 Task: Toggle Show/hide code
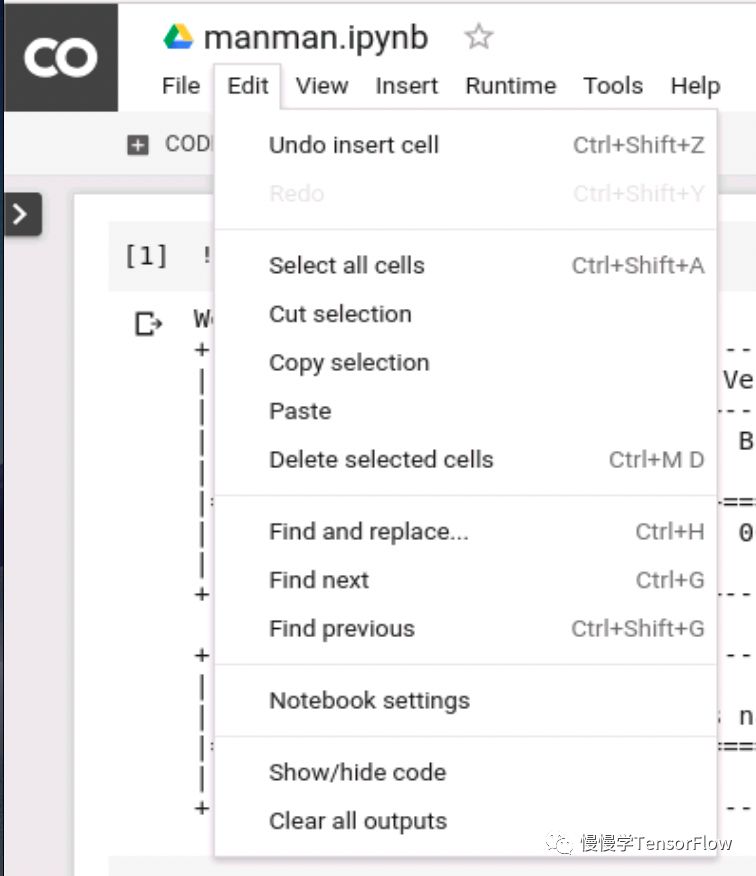(x=357, y=773)
